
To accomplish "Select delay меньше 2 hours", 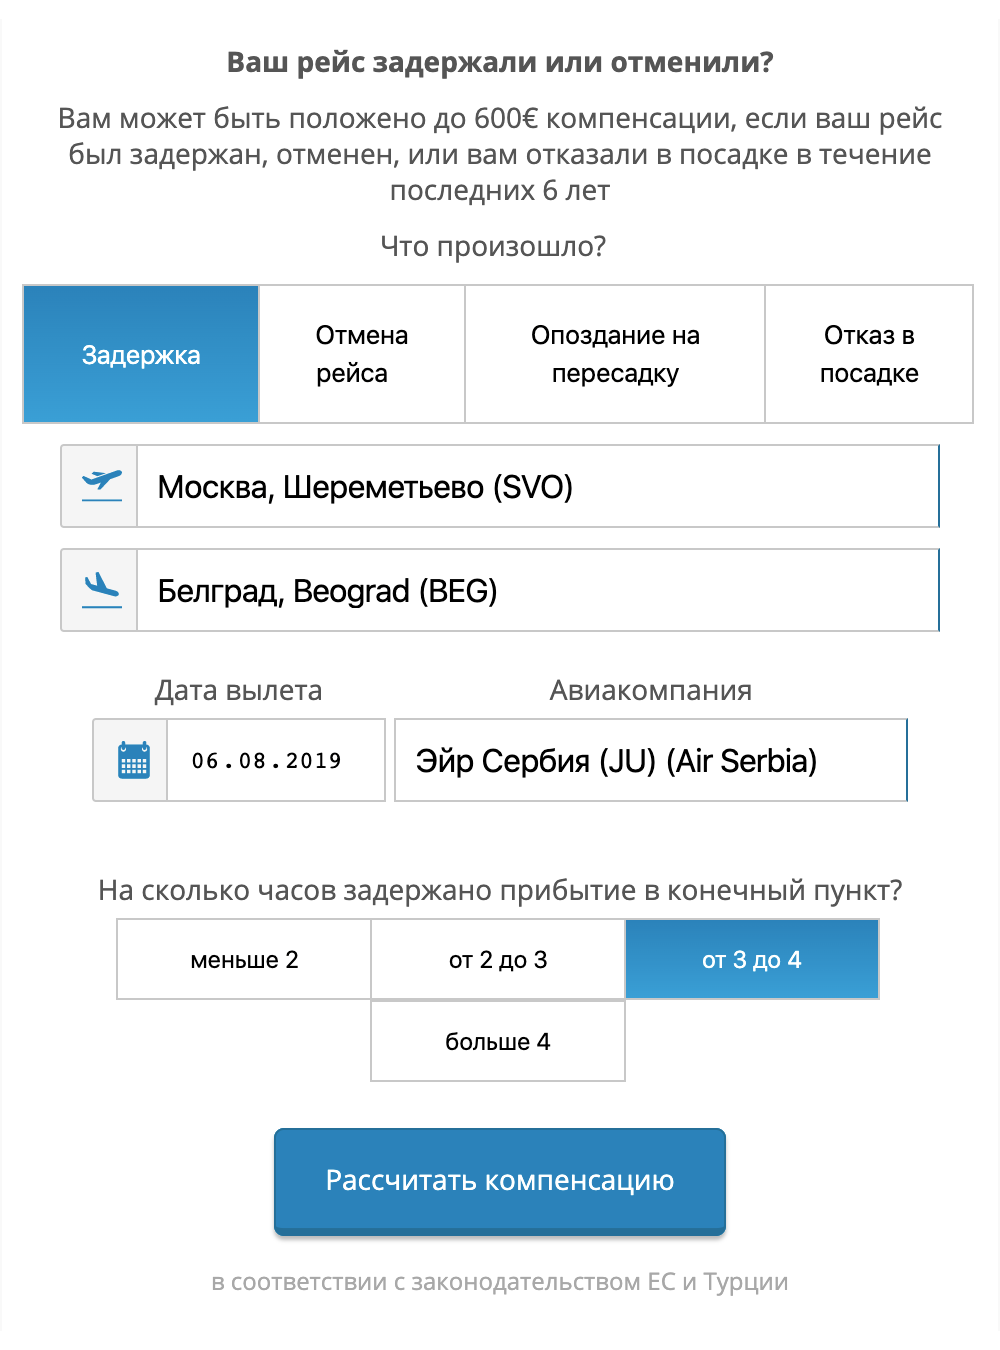I will coord(244,959).
